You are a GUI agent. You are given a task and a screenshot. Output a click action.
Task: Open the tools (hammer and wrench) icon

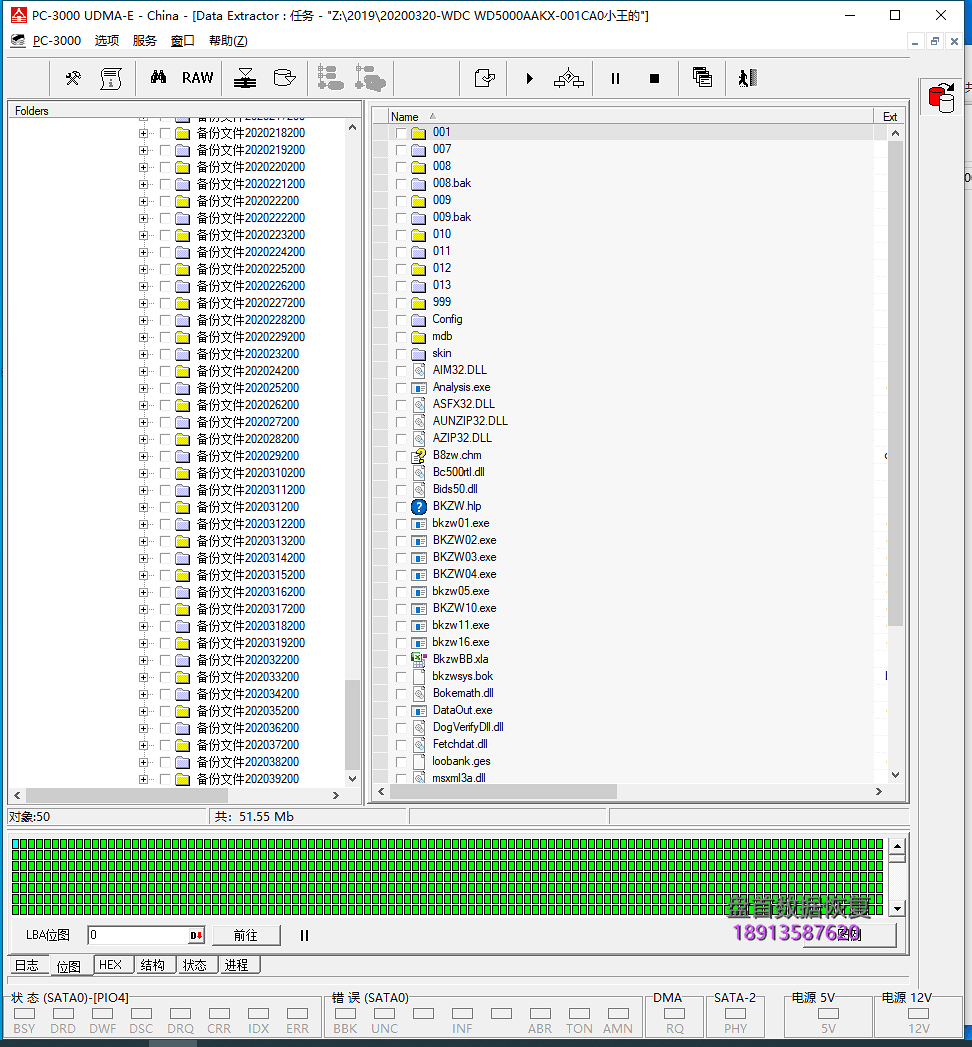tap(73, 78)
